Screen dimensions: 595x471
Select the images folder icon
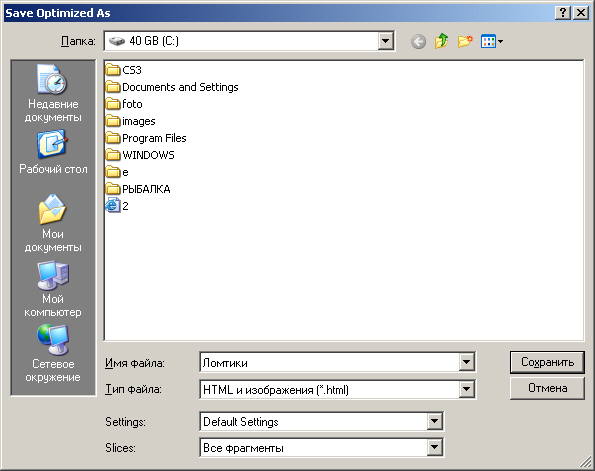point(113,121)
